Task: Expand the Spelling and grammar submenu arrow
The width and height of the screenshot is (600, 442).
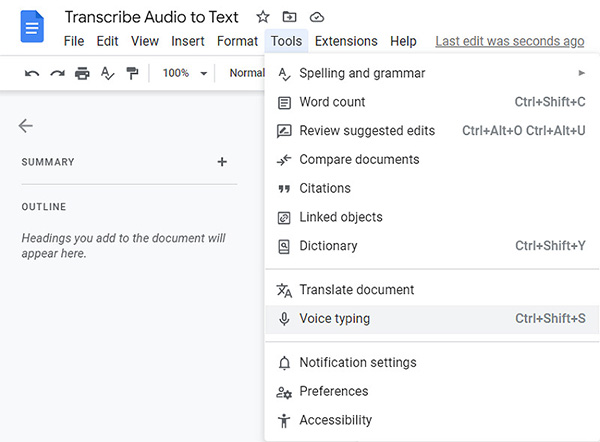Action: 582,73
